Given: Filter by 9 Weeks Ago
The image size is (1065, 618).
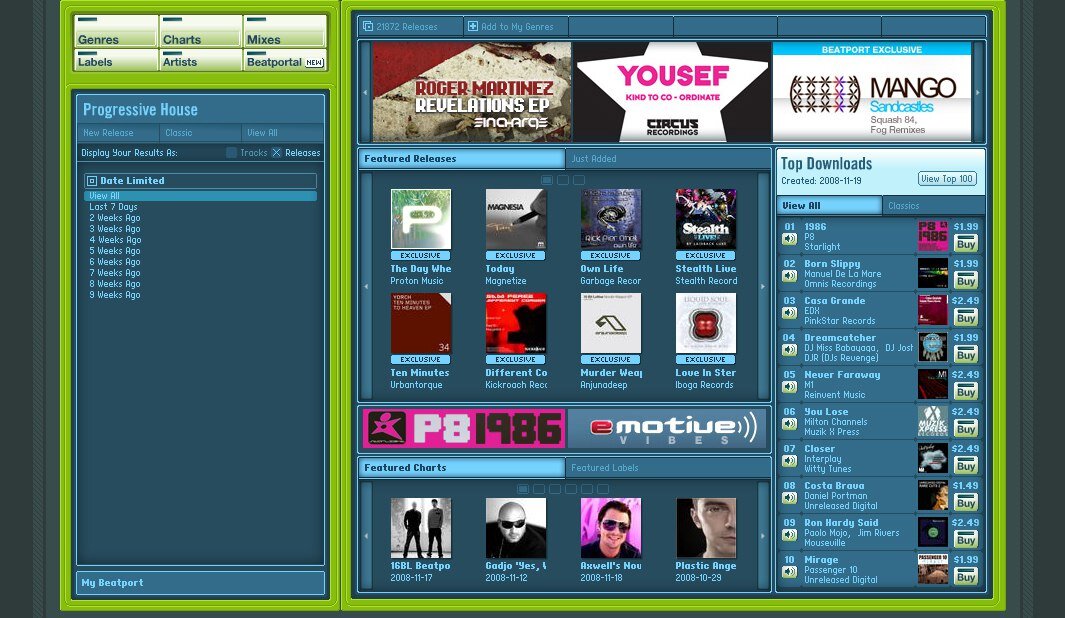Looking at the screenshot, I should pyautogui.click(x=115, y=295).
